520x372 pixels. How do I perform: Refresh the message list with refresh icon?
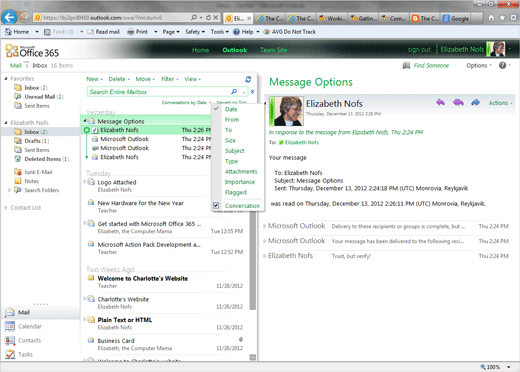tap(248, 79)
